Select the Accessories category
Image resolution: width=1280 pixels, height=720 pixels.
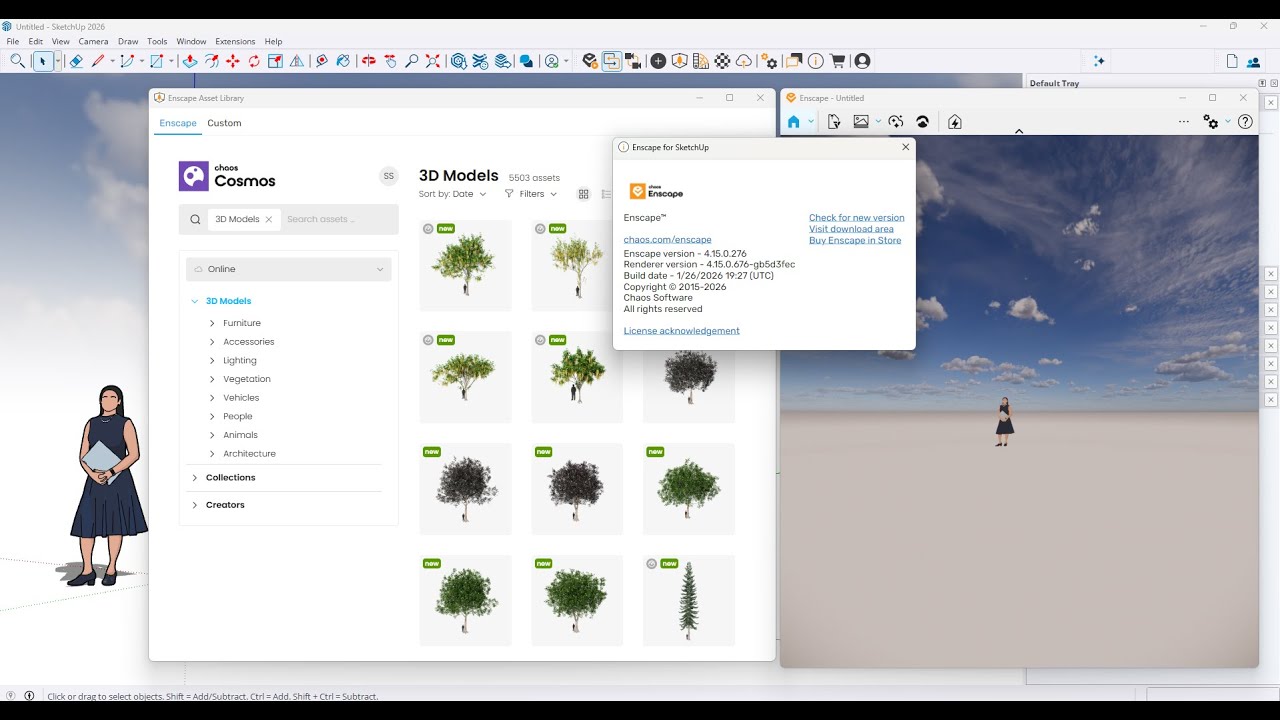(249, 342)
